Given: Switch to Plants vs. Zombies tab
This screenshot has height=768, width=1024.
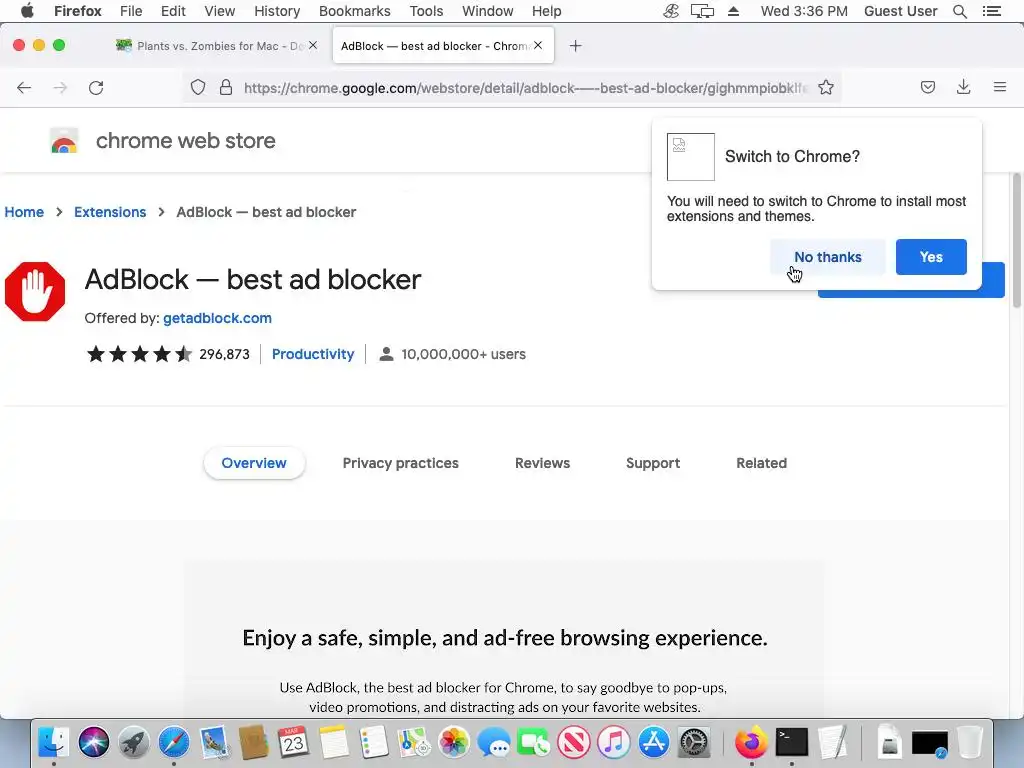Looking at the screenshot, I should pos(216,46).
